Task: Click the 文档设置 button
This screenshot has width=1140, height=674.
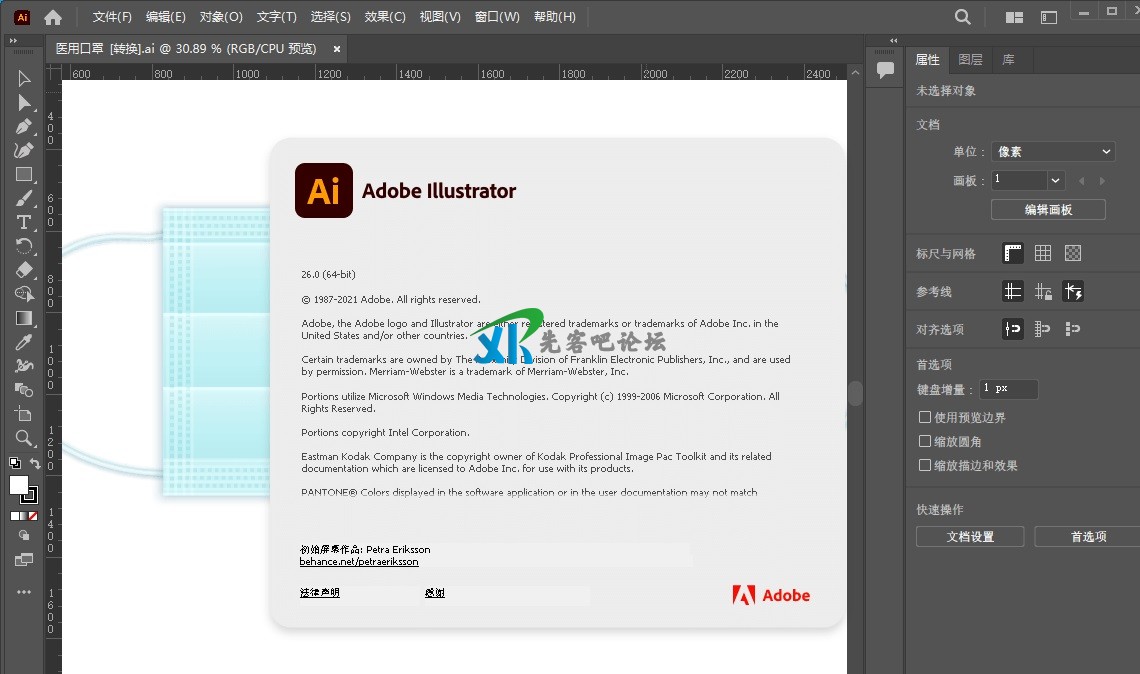Action: click(970, 537)
